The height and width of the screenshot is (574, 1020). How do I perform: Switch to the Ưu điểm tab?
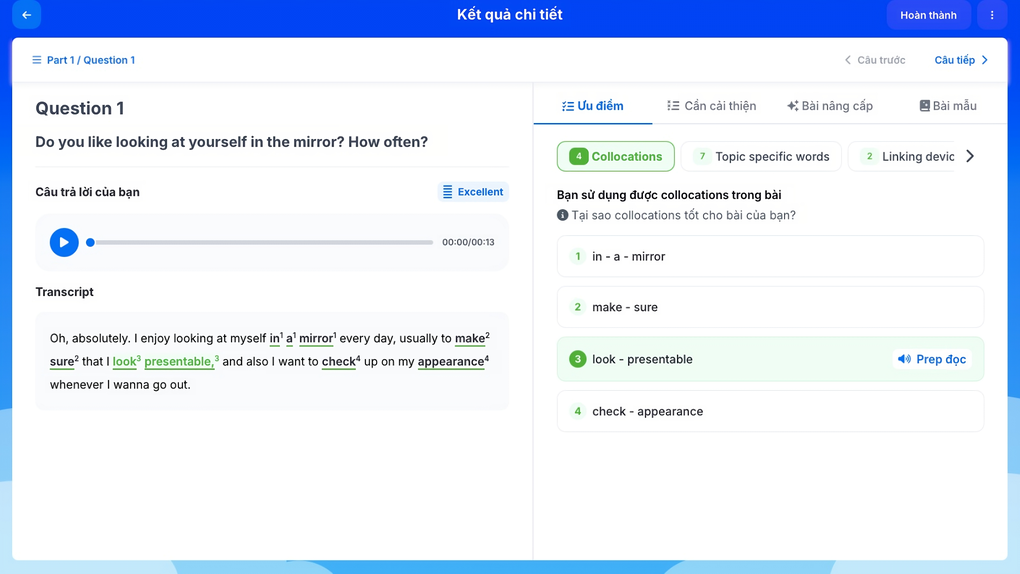tap(593, 106)
